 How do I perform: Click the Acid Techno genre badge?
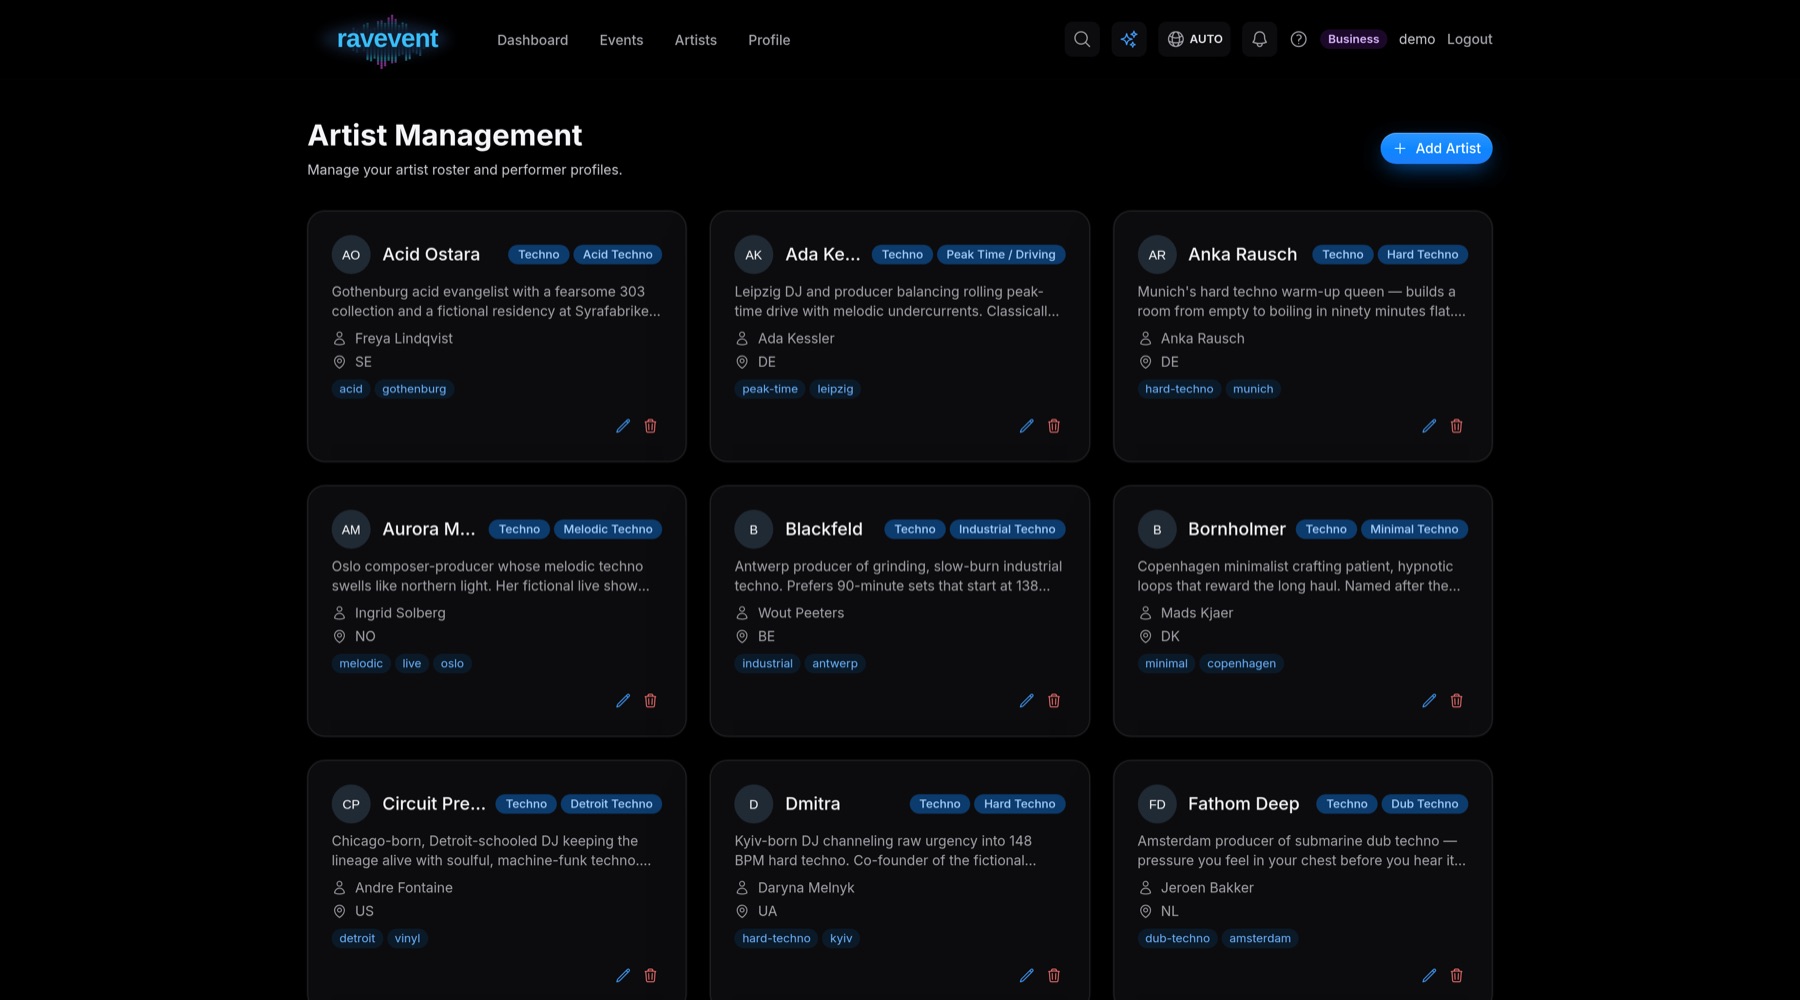(617, 255)
